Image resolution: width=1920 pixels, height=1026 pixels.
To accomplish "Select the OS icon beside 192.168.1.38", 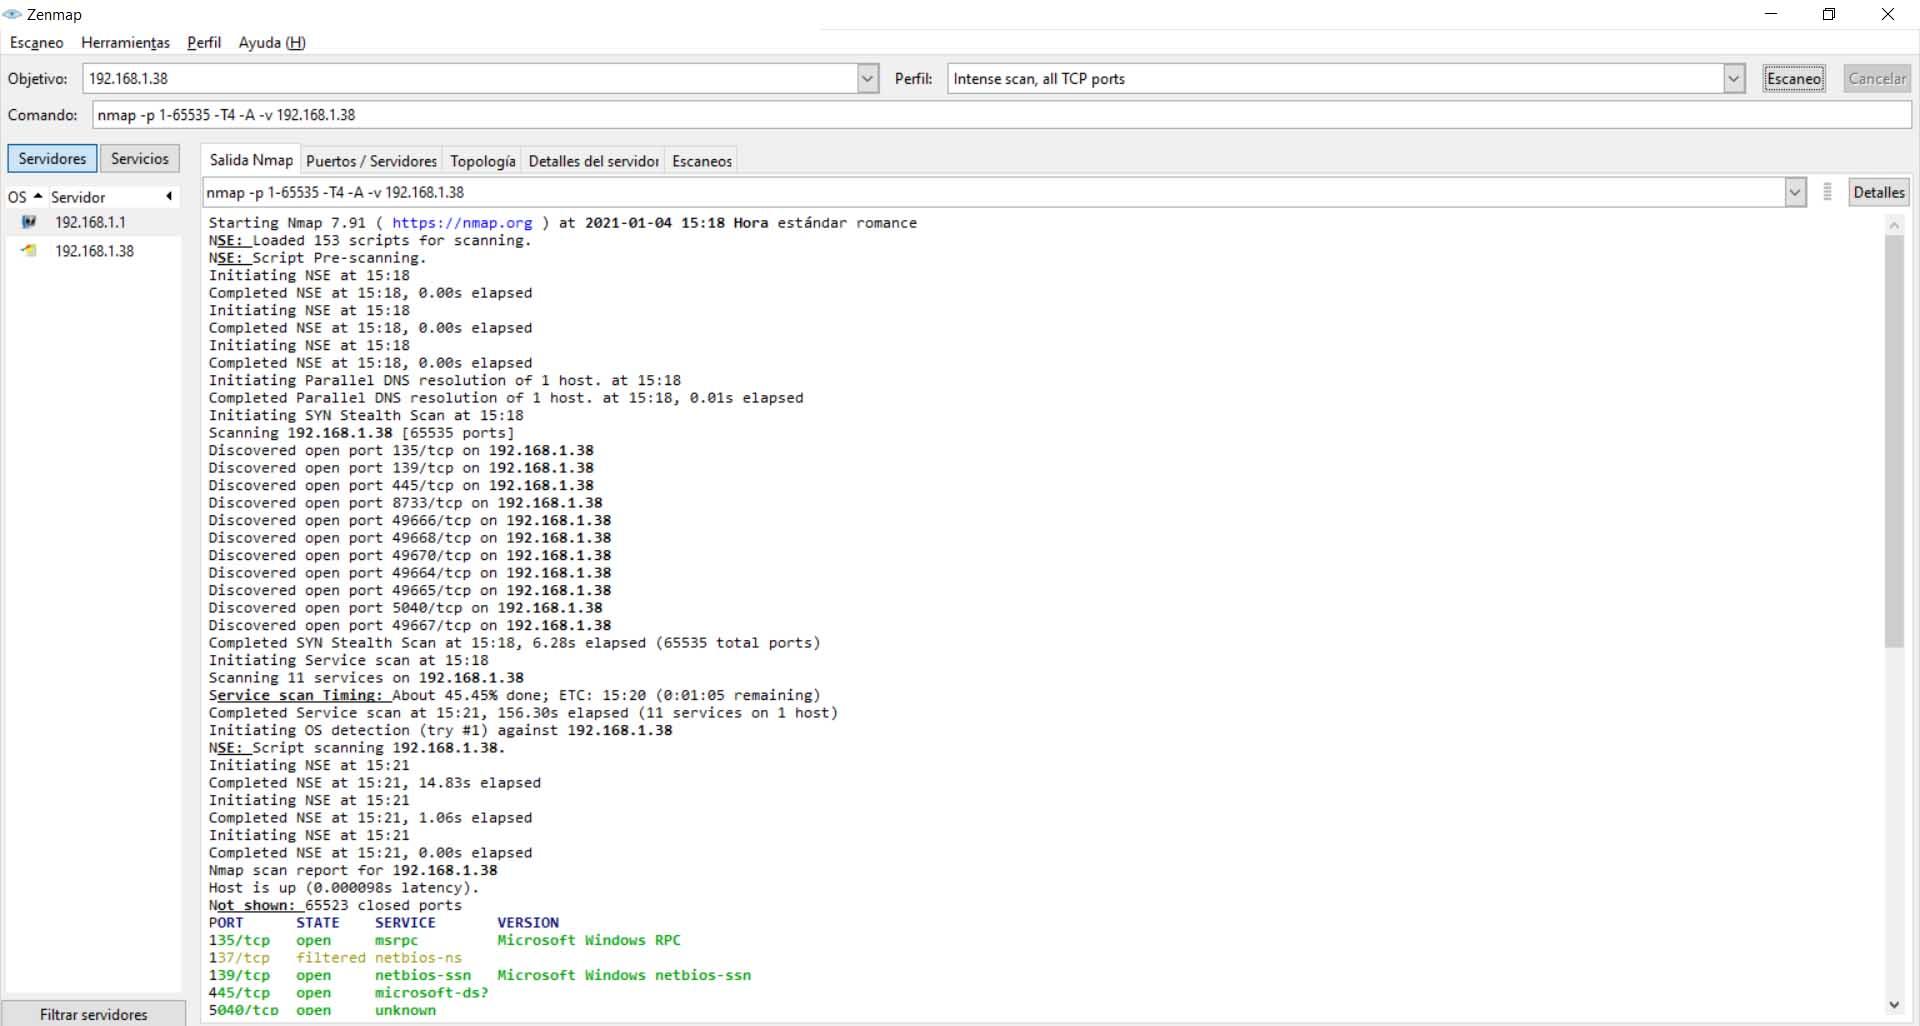I will click(x=29, y=251).
